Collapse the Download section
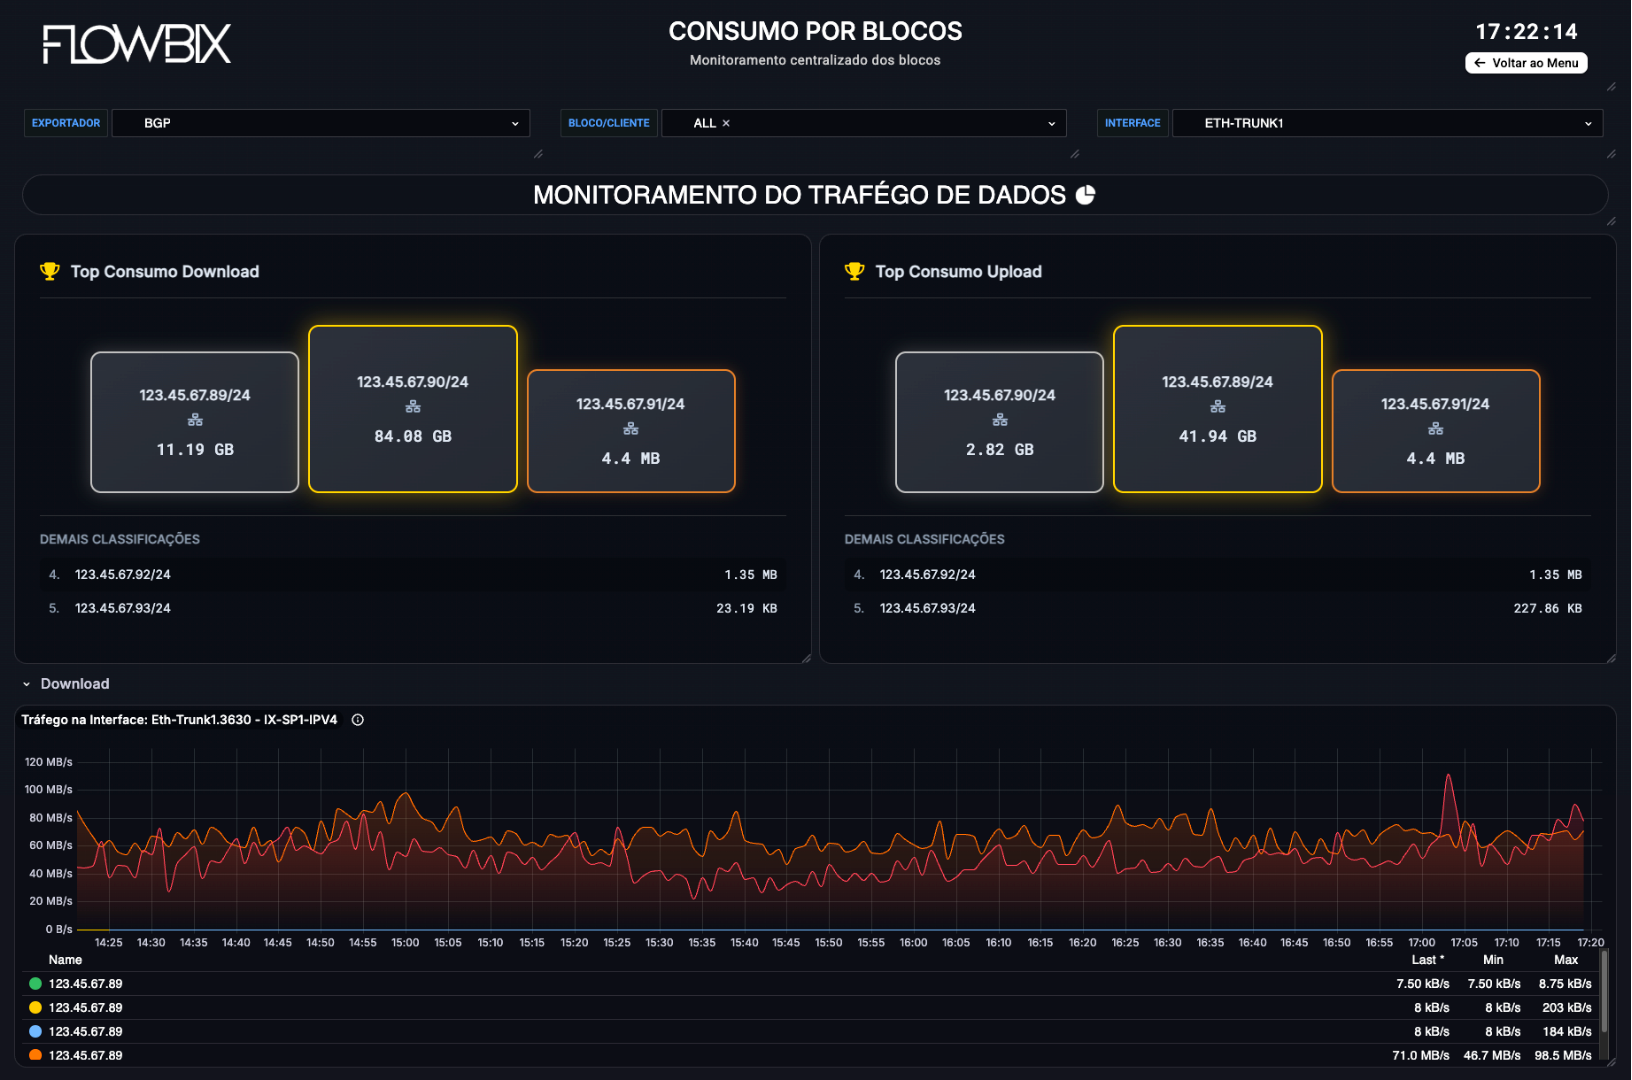Viewport: 1632px width, 1080px height. (25, 684)
